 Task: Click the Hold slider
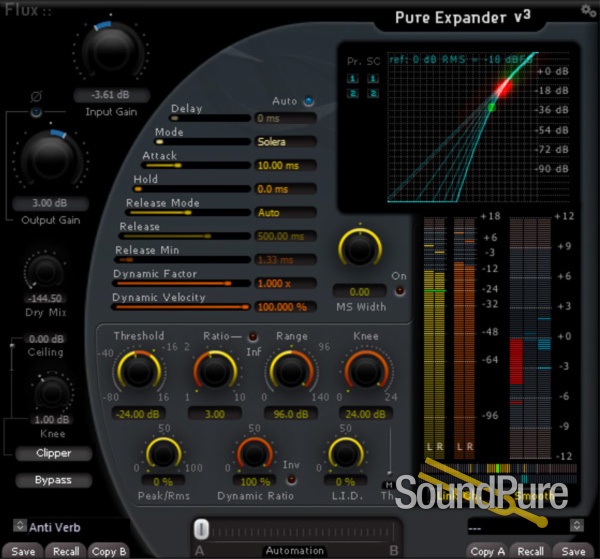(x=191, y=189)
